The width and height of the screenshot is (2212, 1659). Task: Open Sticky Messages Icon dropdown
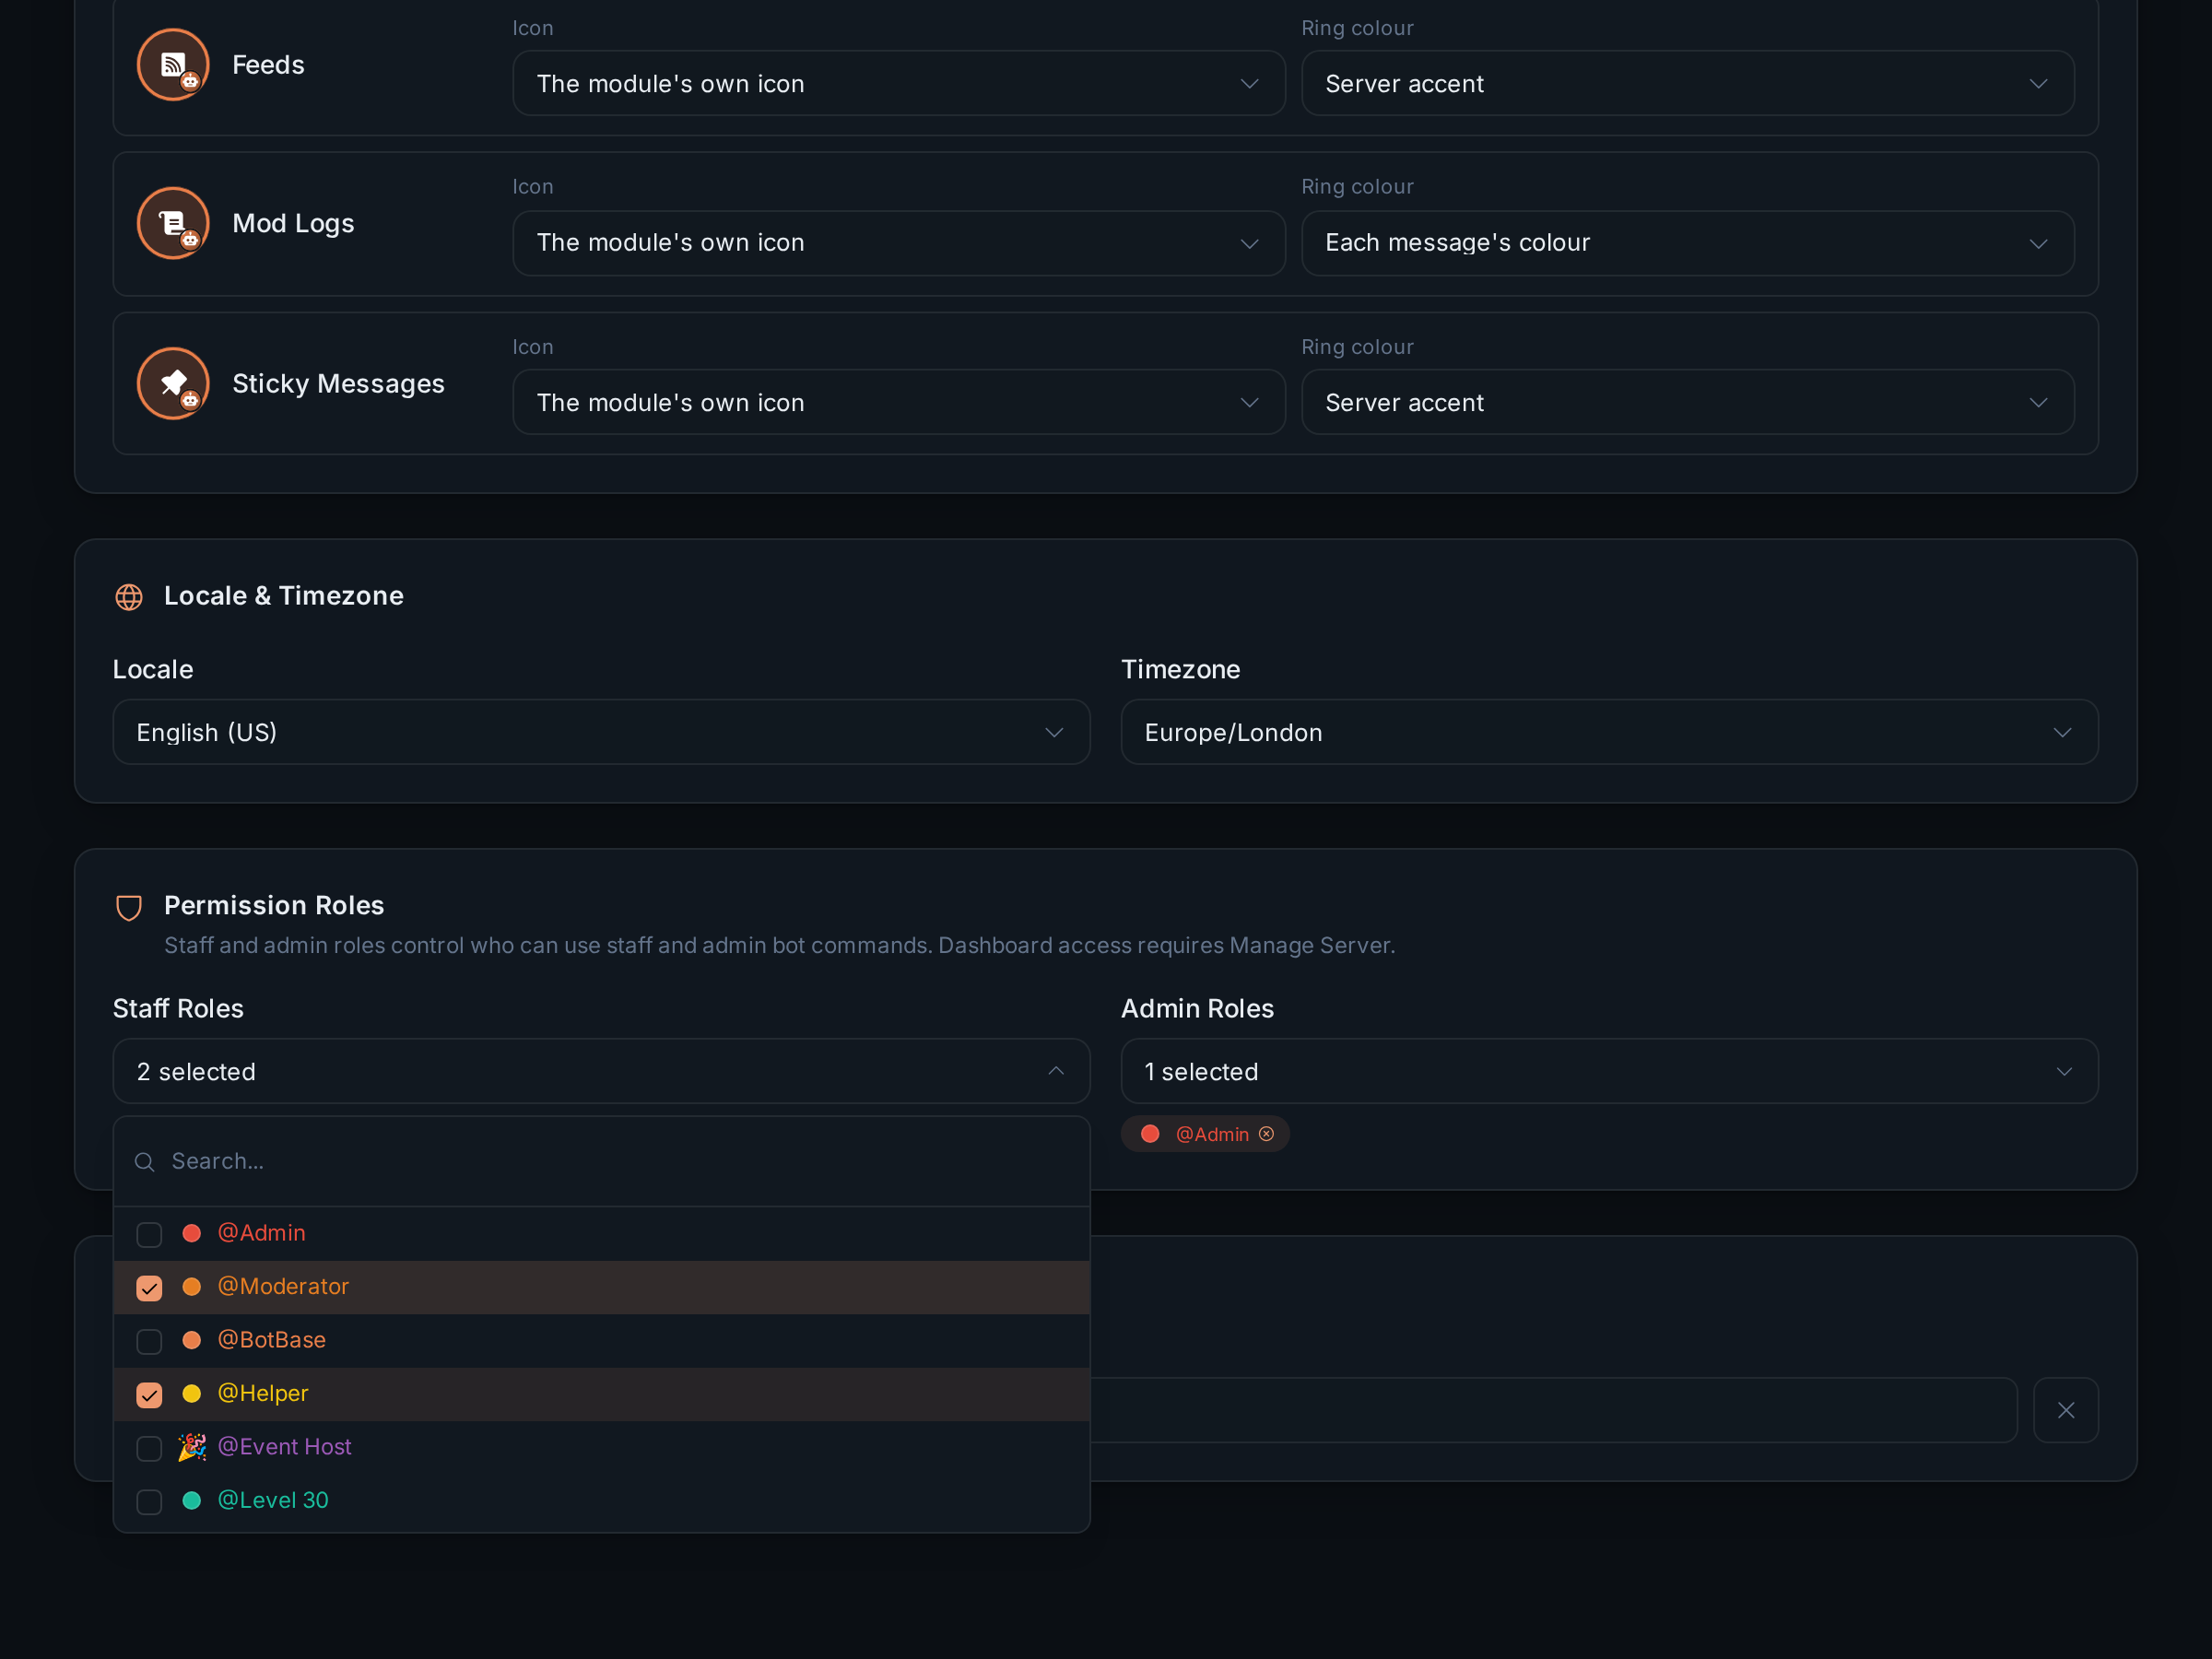tap(898, 402)
